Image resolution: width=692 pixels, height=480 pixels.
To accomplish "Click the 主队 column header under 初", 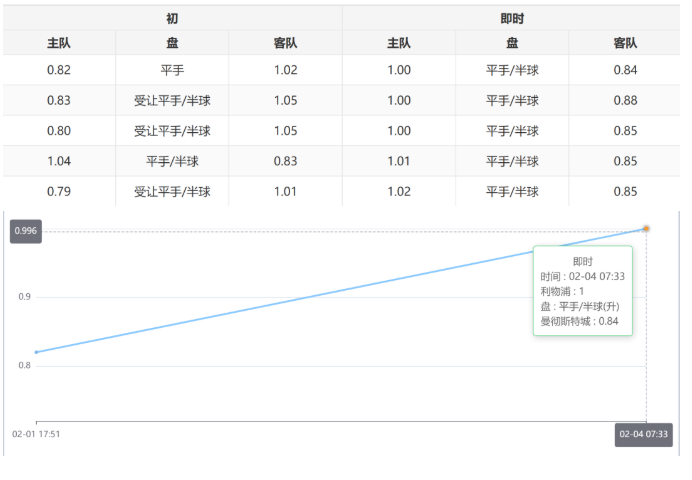I will 59,43.
